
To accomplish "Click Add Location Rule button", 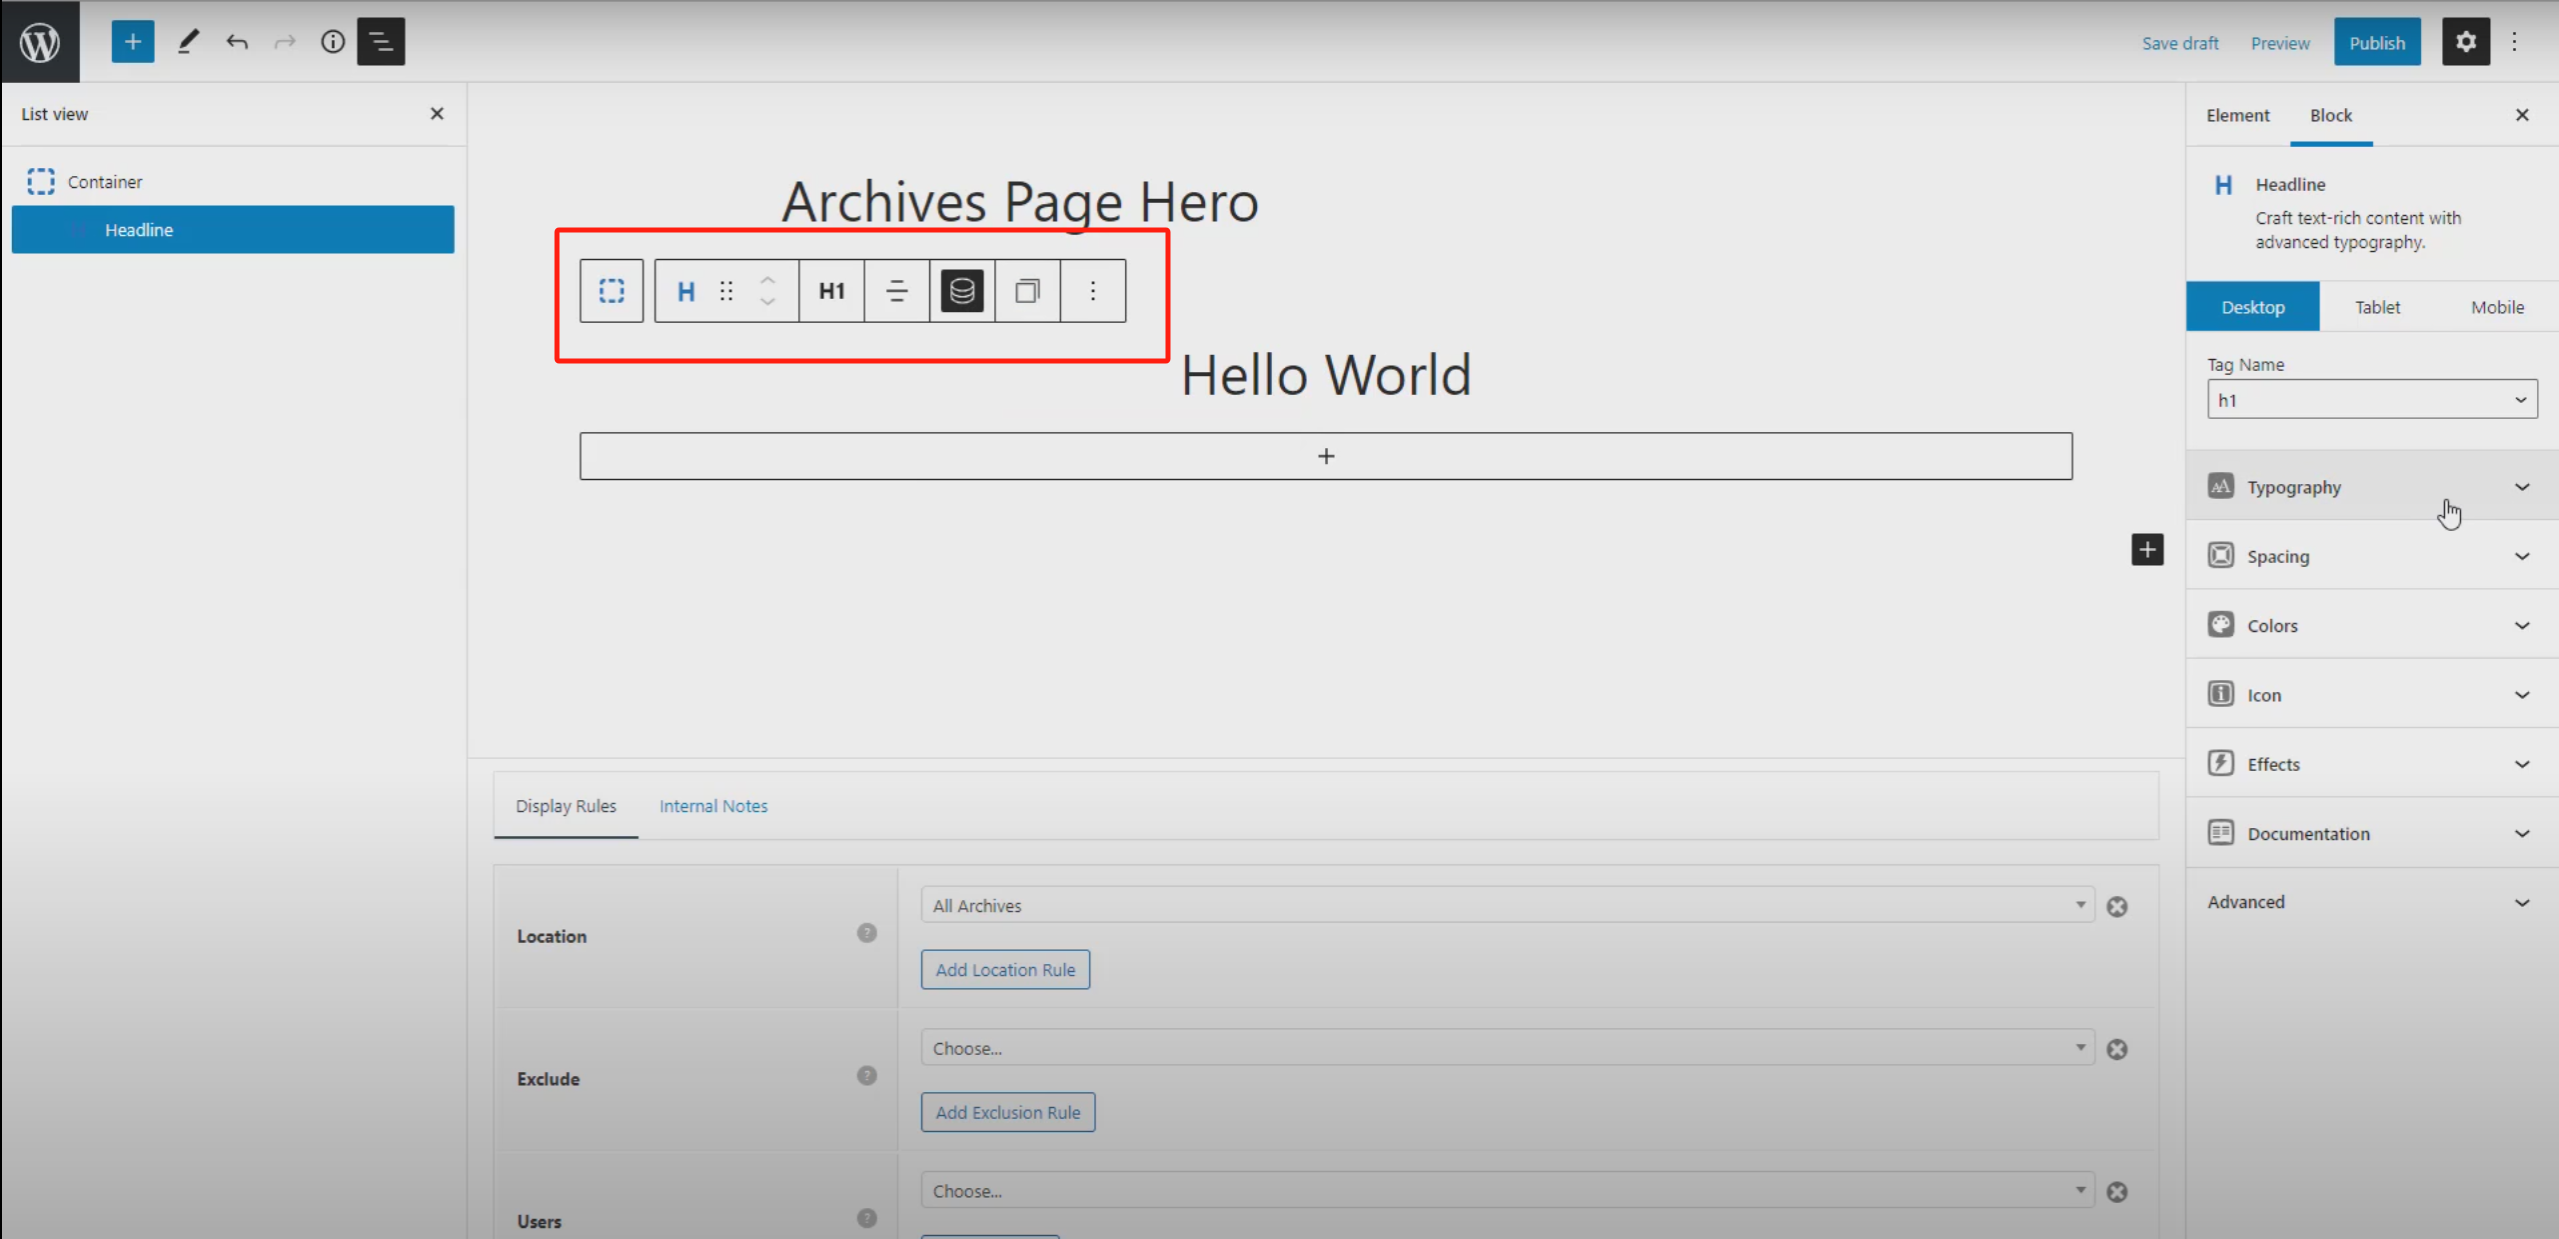I will coord(1005,970).
